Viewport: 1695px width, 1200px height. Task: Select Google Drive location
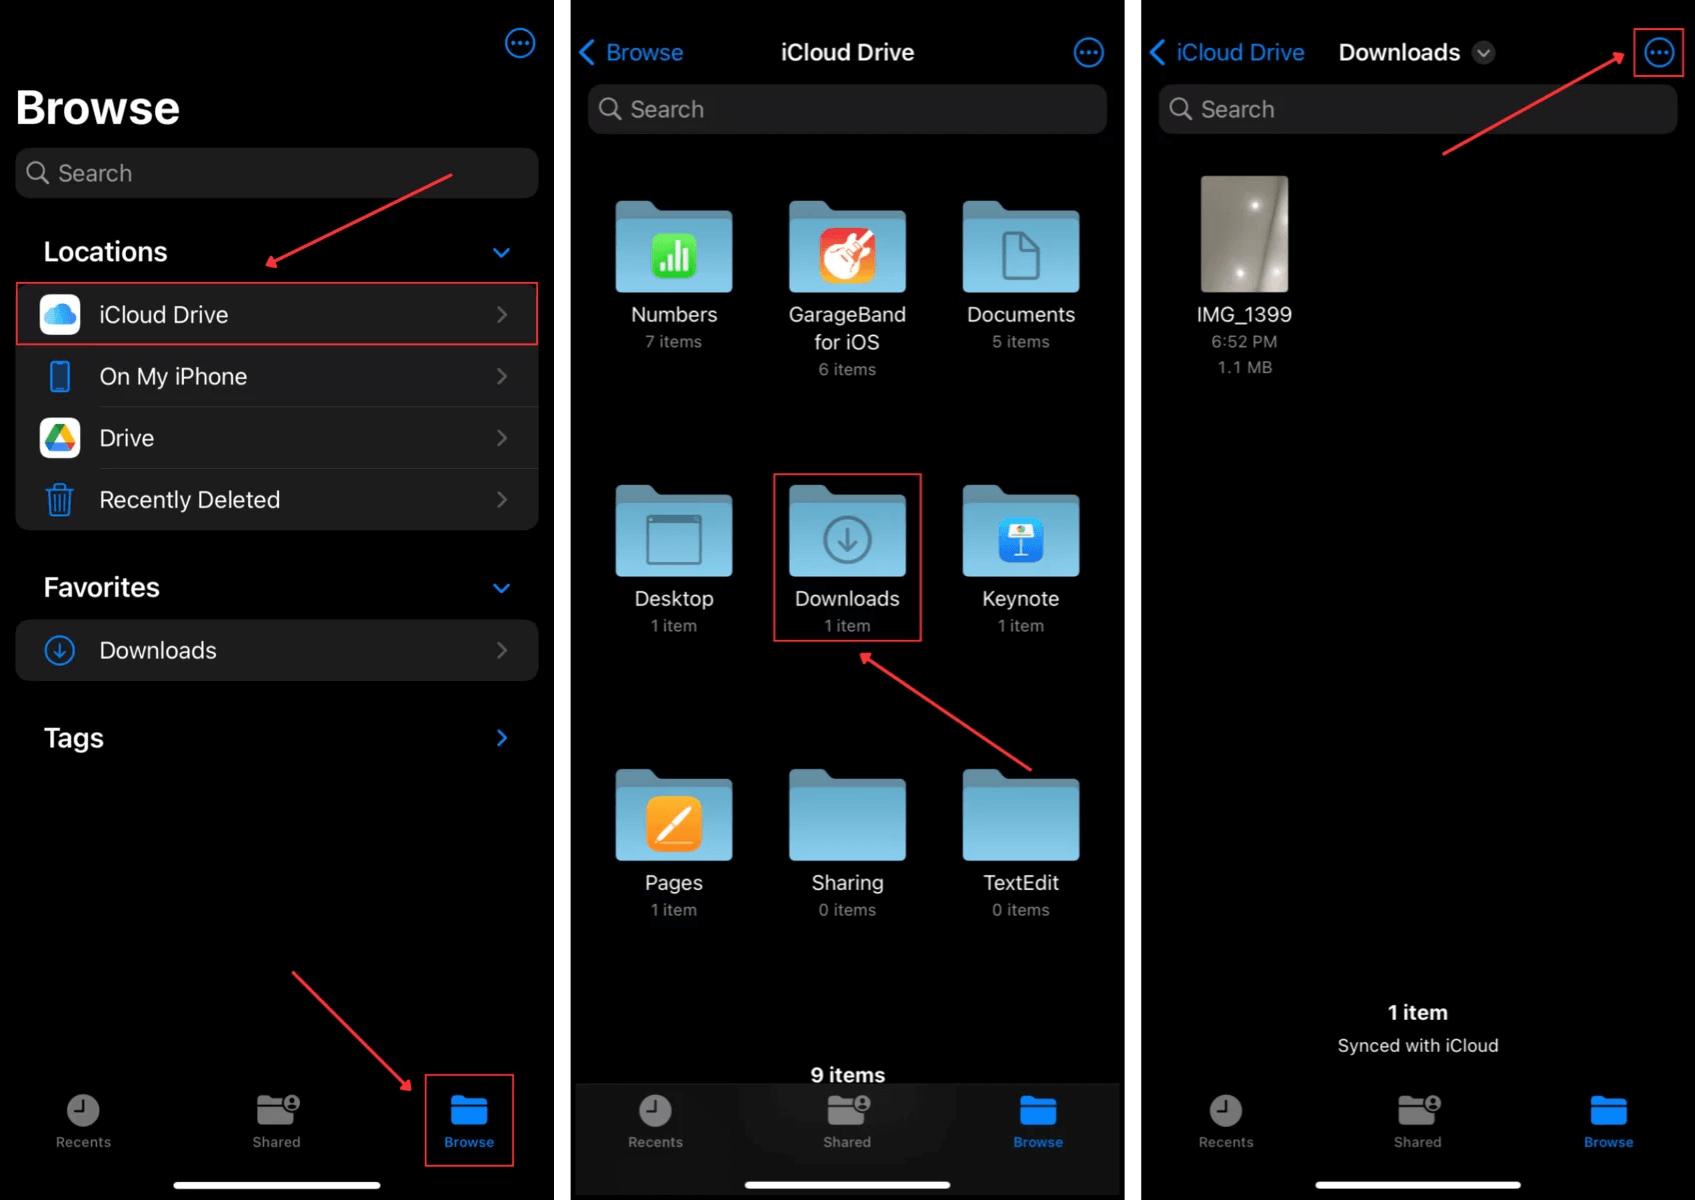[277, 438]
